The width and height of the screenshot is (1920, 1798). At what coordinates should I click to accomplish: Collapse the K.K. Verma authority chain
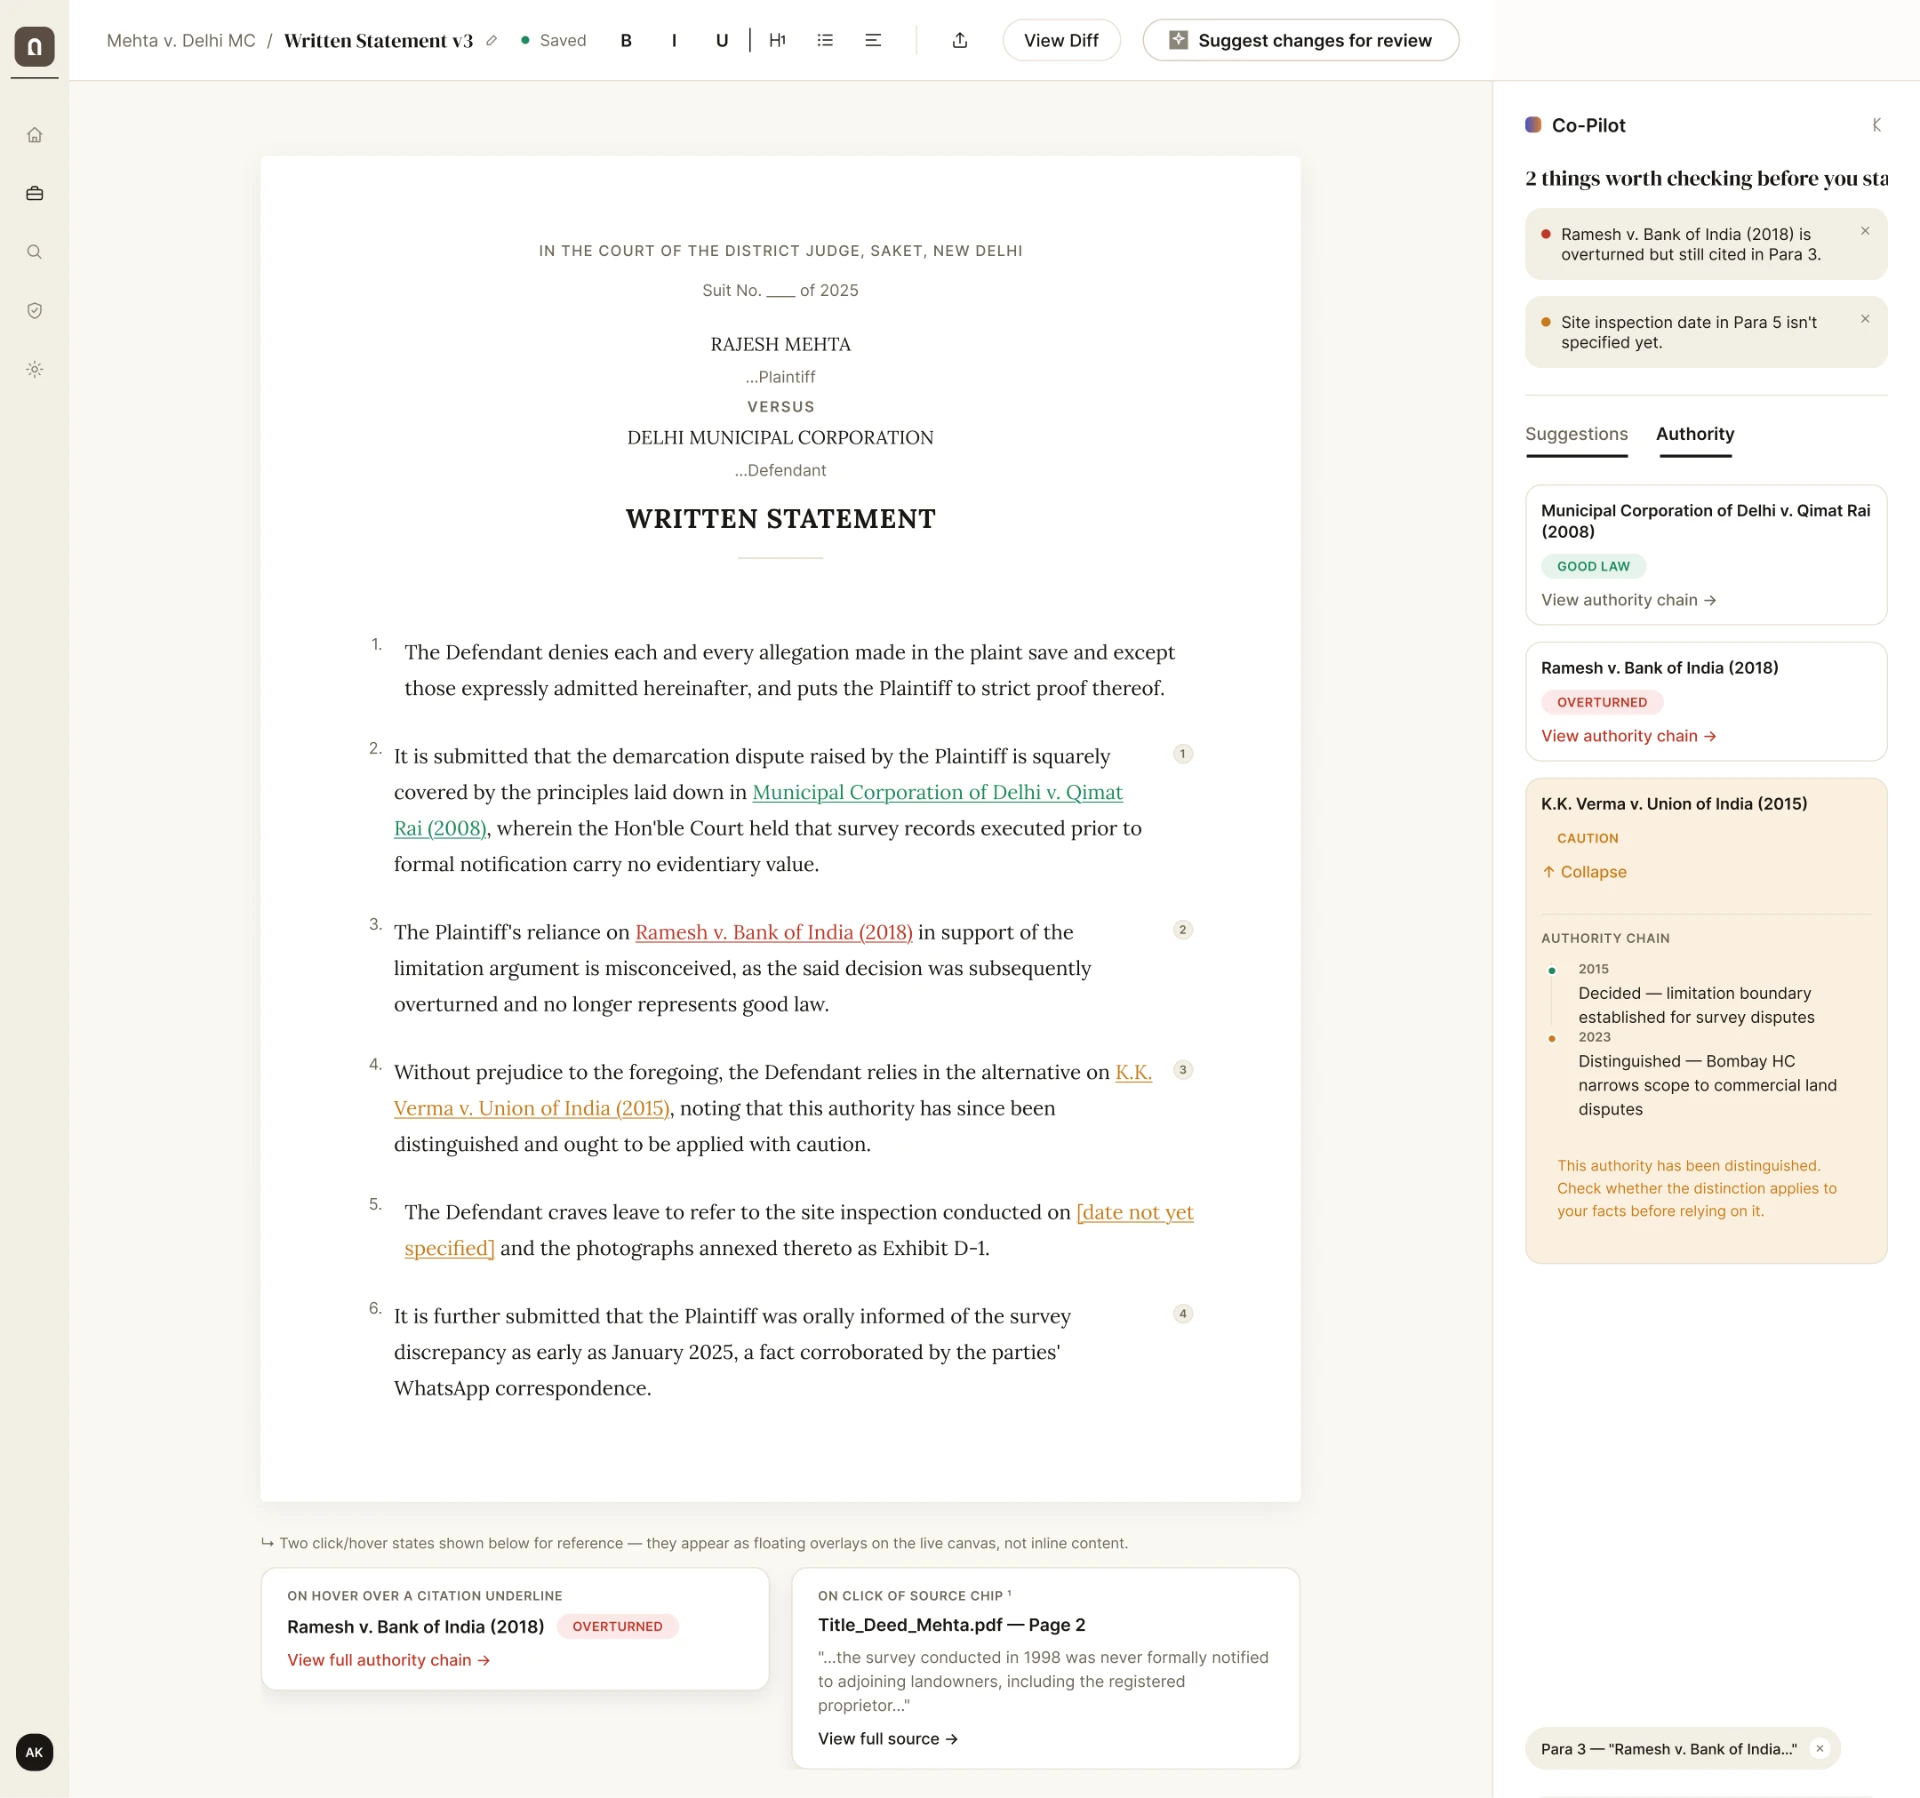pyautogui.click(x=1584, y=872)
